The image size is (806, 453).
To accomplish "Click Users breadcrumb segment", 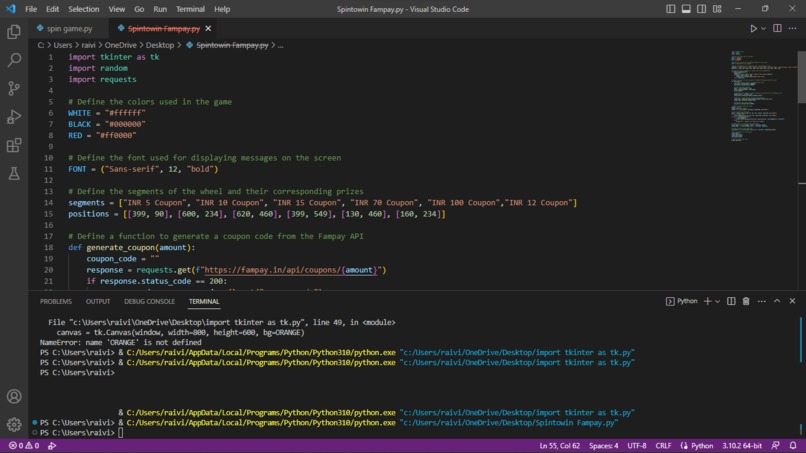I will click(x=63, y=45).
